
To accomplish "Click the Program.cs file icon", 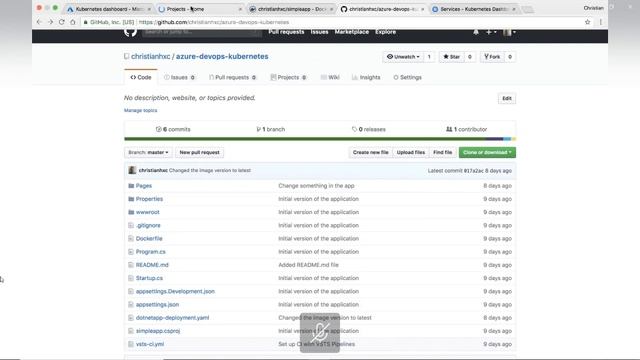I will tap(131, 252).
